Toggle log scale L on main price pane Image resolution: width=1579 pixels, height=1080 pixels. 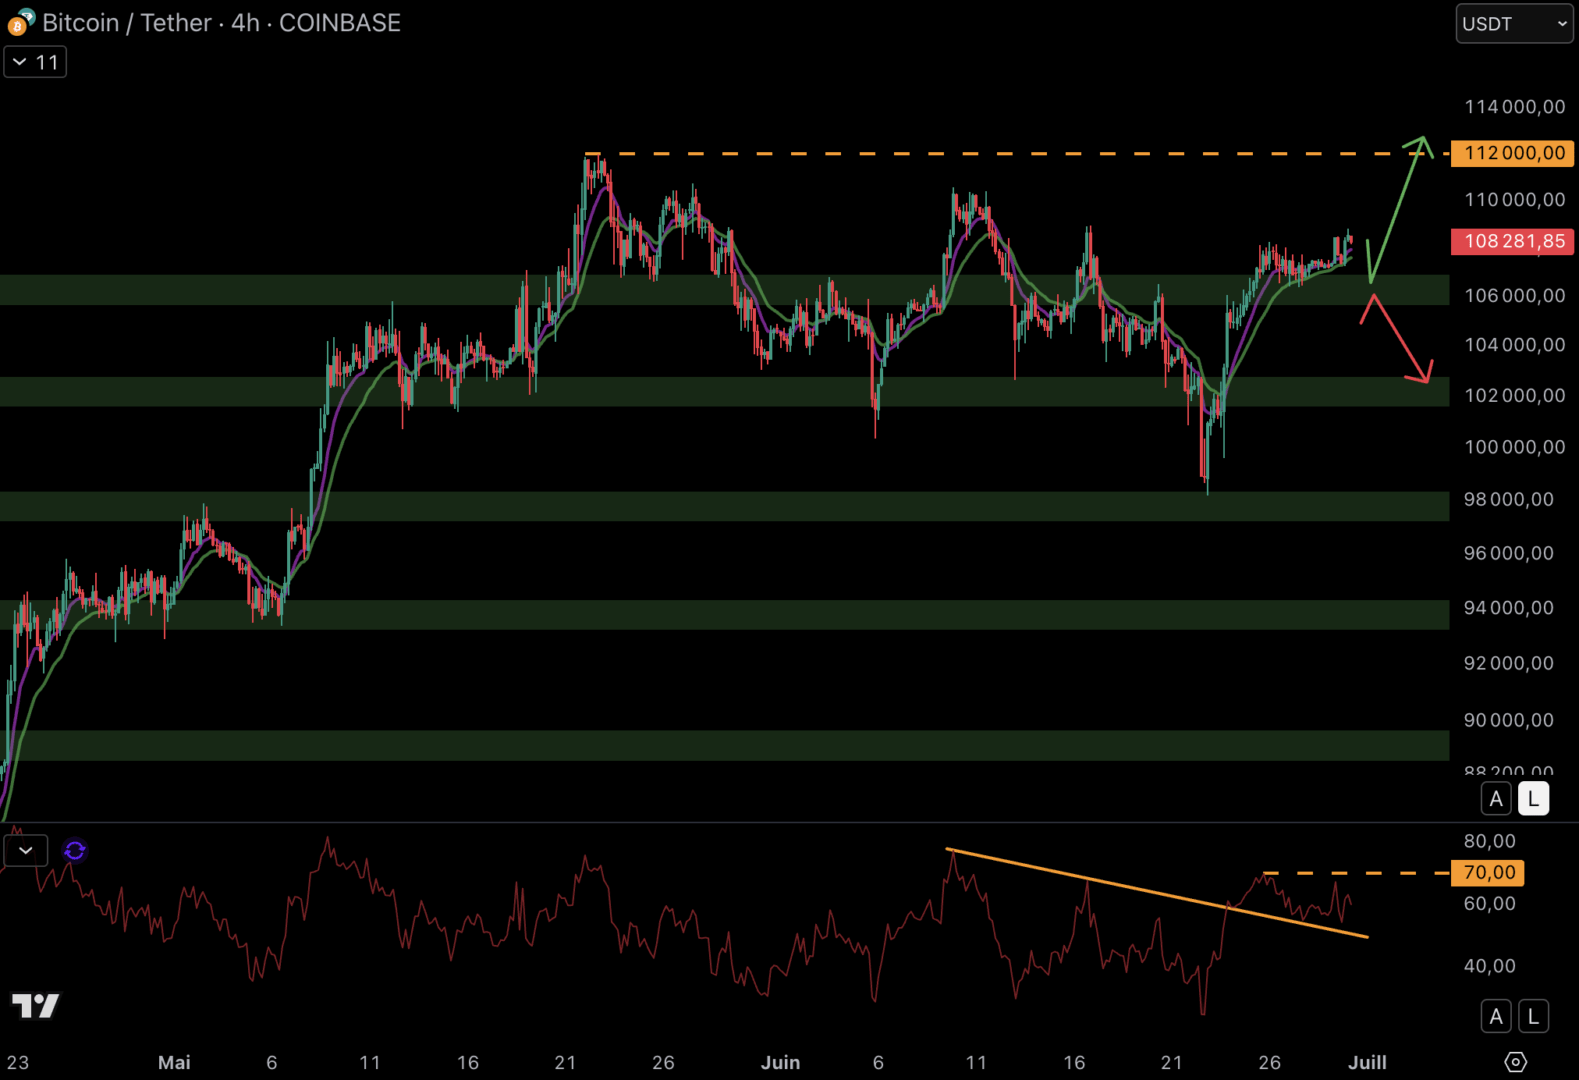click(x=1533, y=799)
